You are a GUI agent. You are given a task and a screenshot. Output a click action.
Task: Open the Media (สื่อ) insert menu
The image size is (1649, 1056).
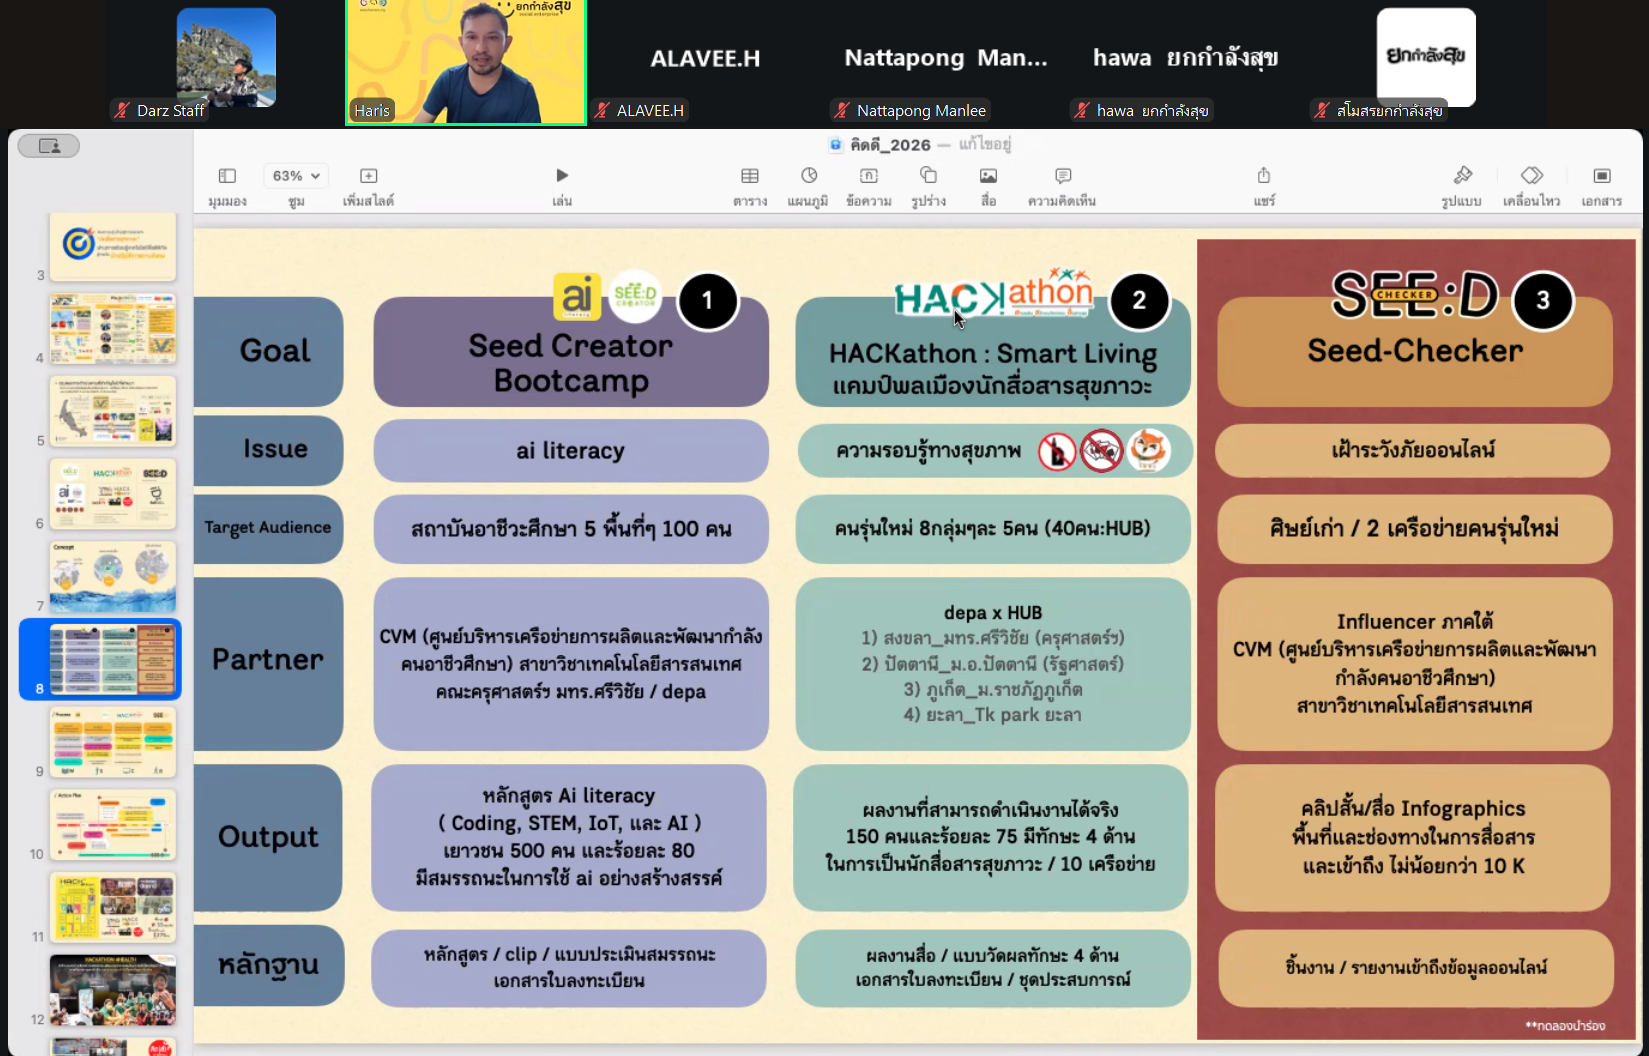click(x=988, y=176)
